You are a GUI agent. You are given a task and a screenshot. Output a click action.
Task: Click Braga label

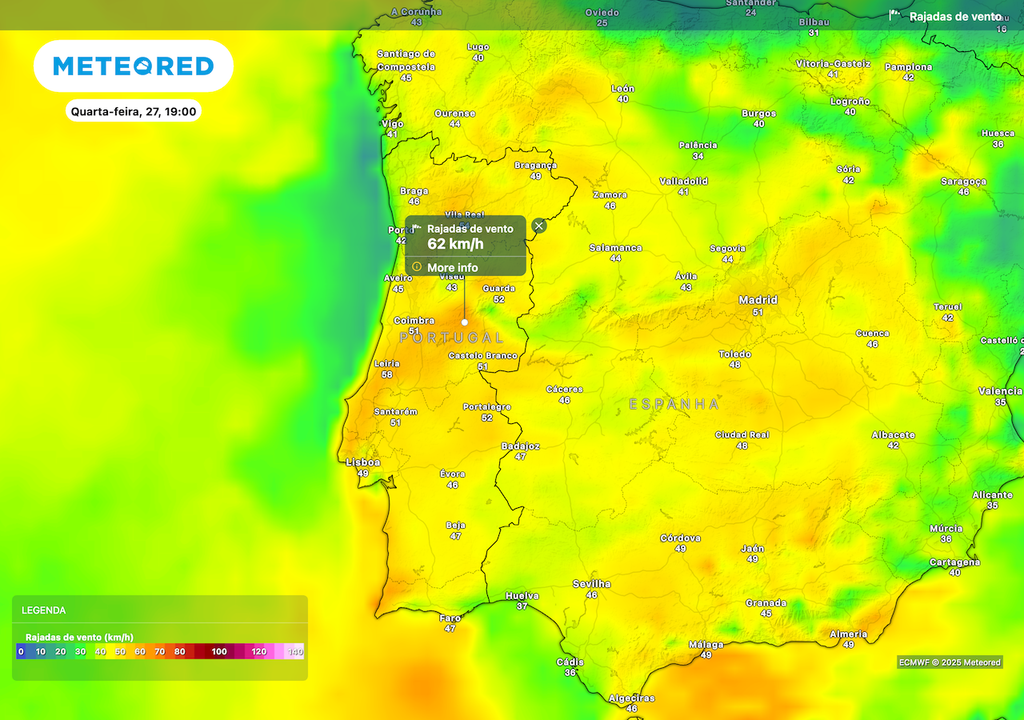[414, 191]
